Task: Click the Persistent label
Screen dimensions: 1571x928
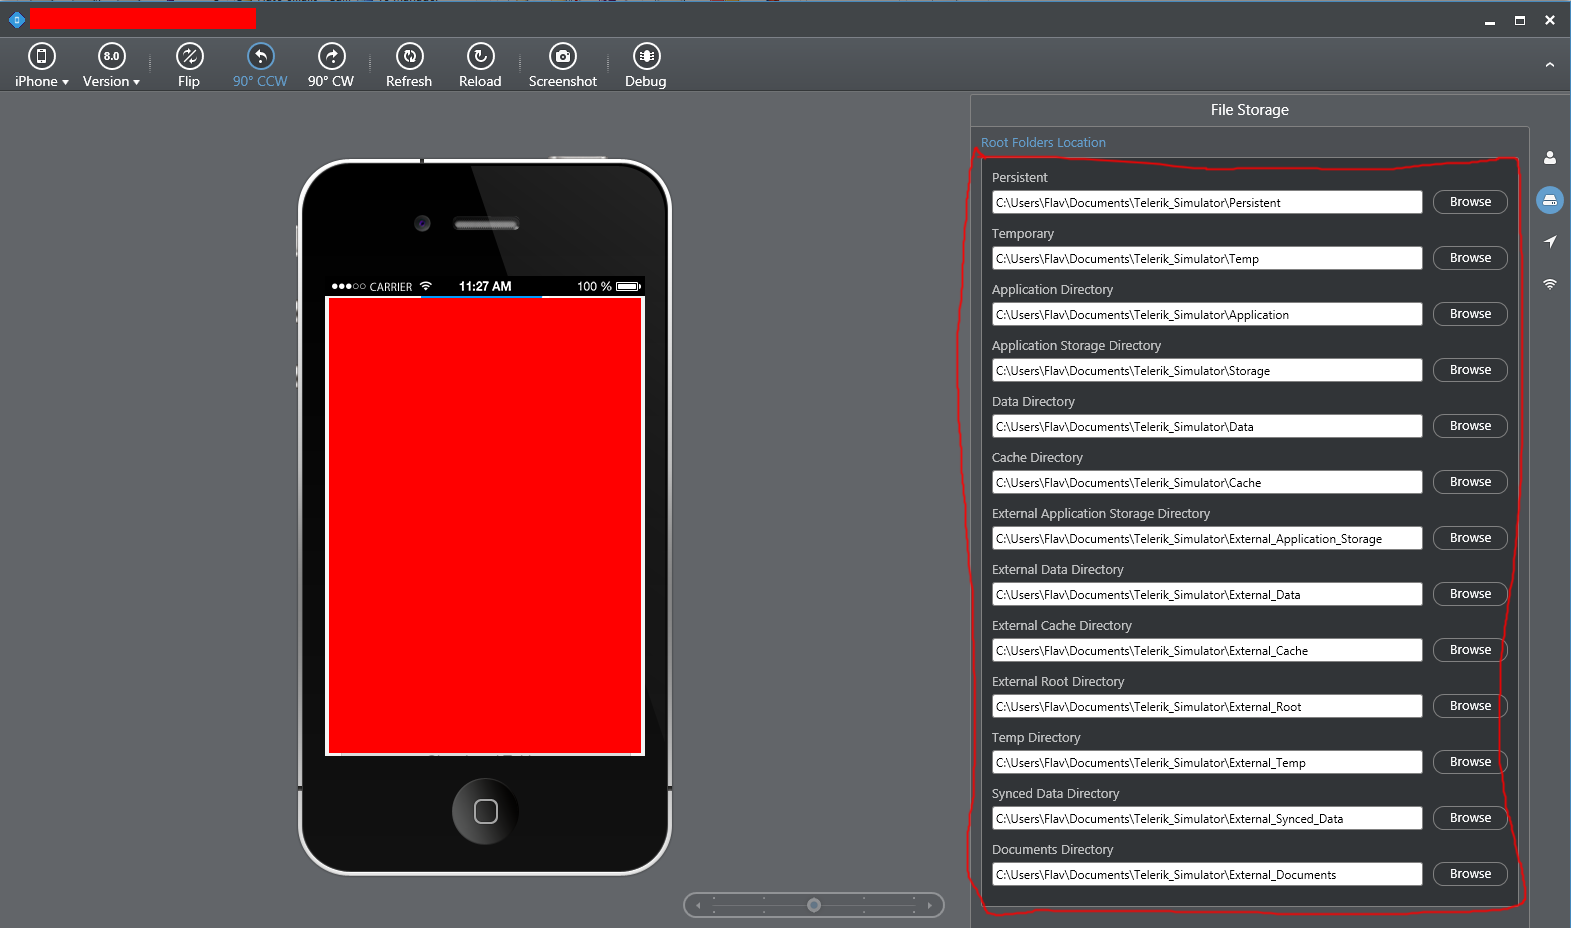Action: pos(1020,177)
